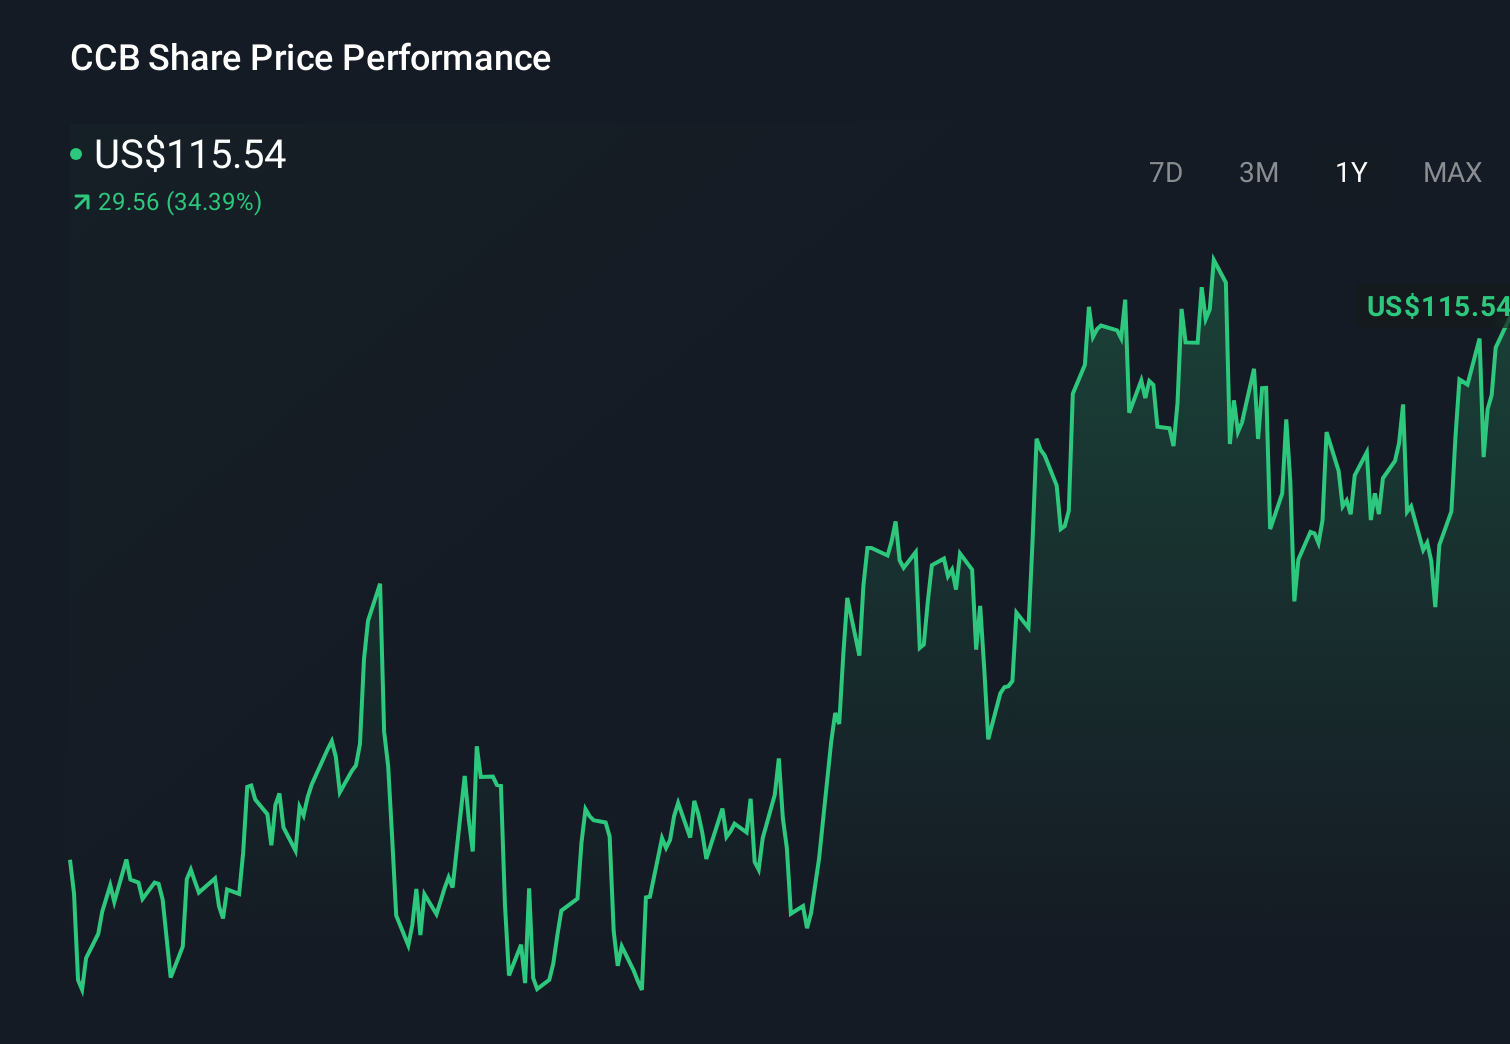Click the US$115.54 price tag on chart

(x=1437, y=308)
